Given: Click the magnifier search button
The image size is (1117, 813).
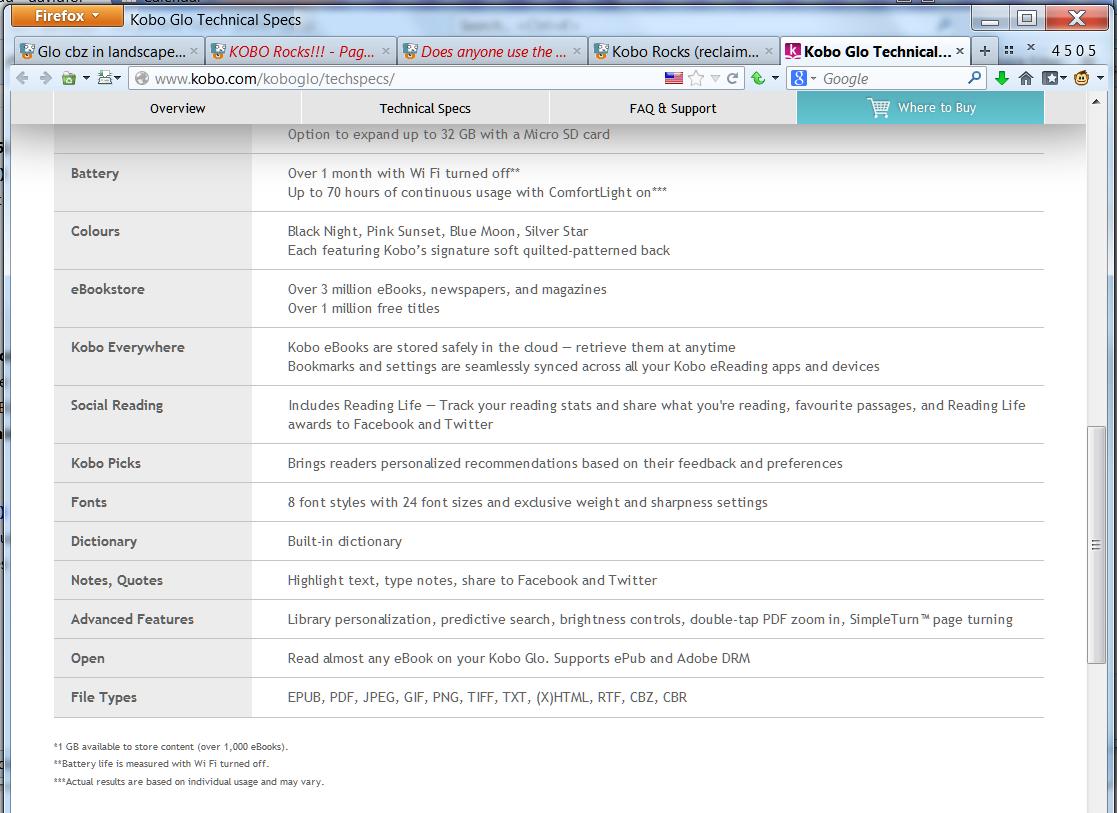Looking at the screenshot, I should tap(974, 78).
